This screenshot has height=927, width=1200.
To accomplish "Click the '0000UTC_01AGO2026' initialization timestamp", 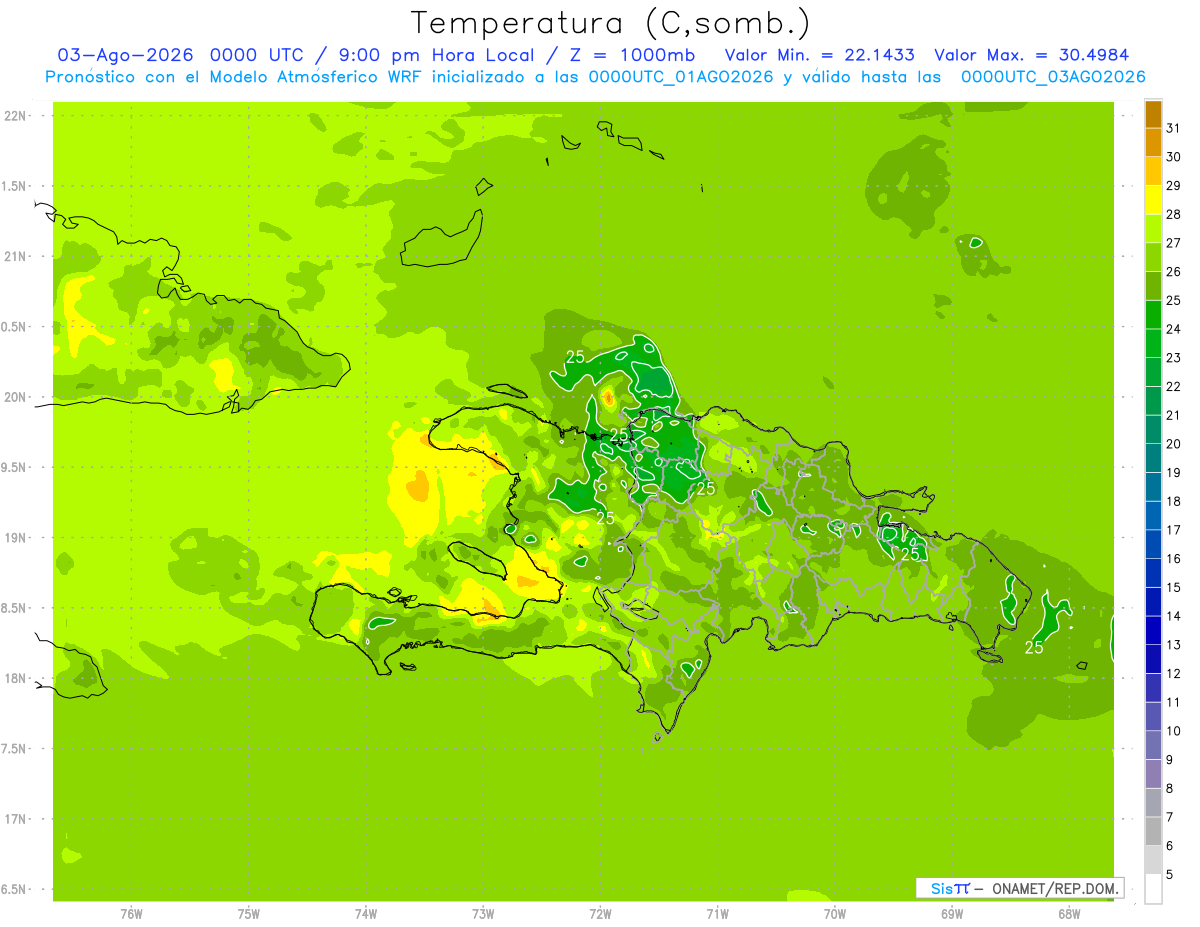I will coord(681,77).
